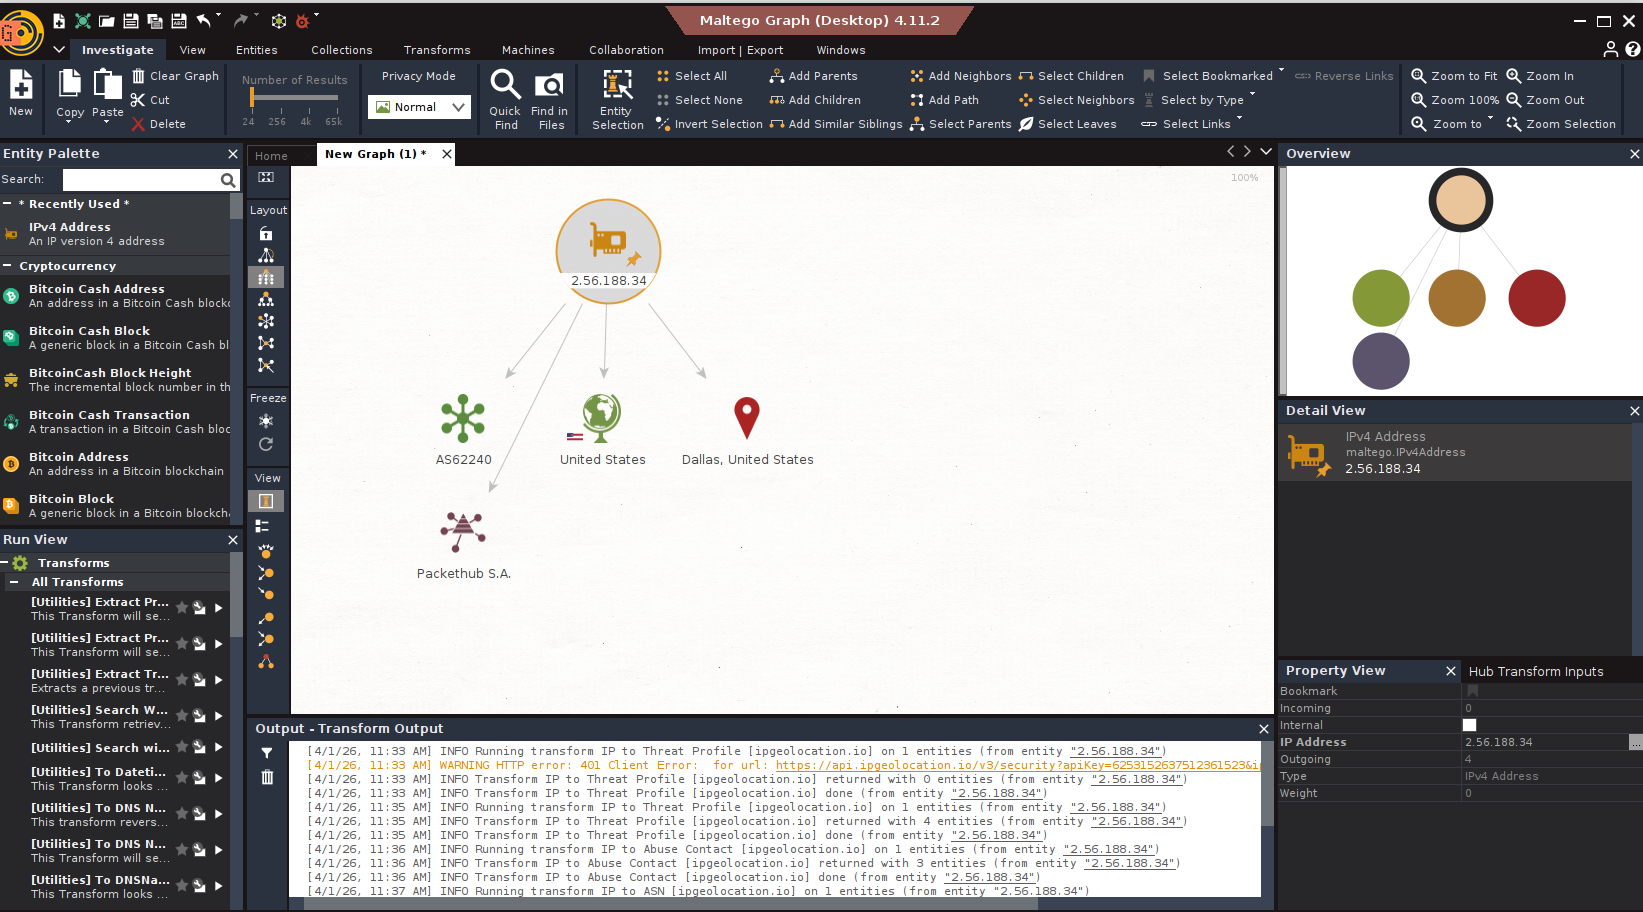Toggle the Bookmark flag in Property View
Screen dimensions: 1643x912
[1472, 690]
